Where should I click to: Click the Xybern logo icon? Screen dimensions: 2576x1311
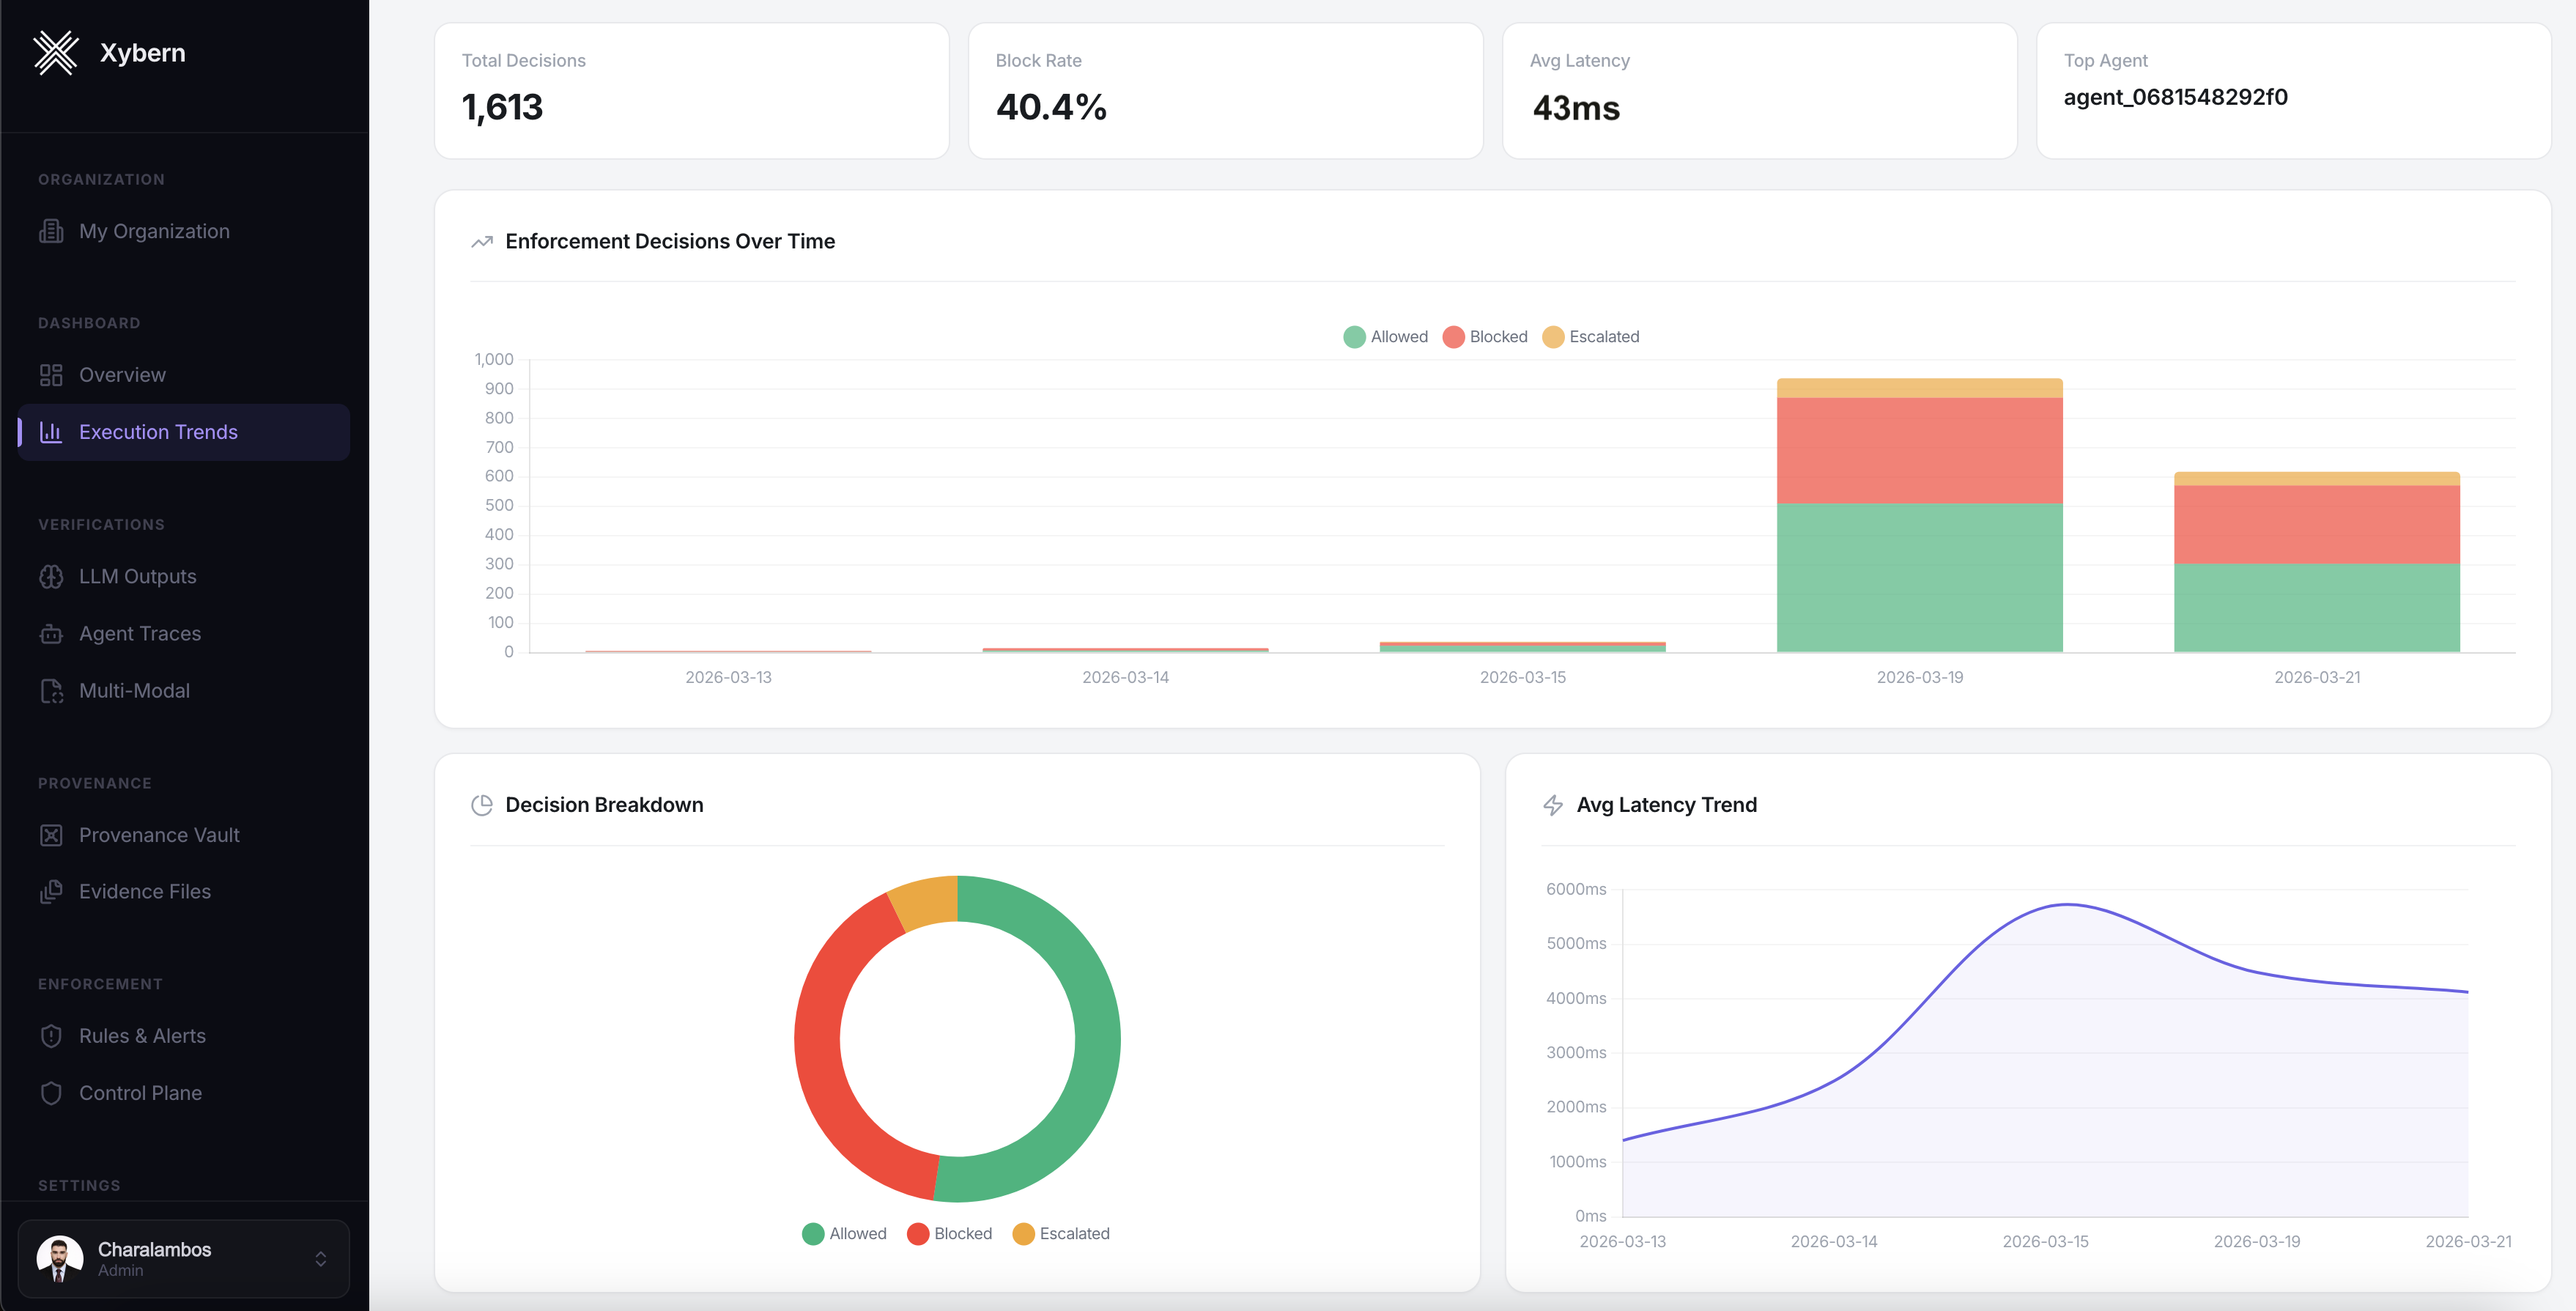(57, 52)
